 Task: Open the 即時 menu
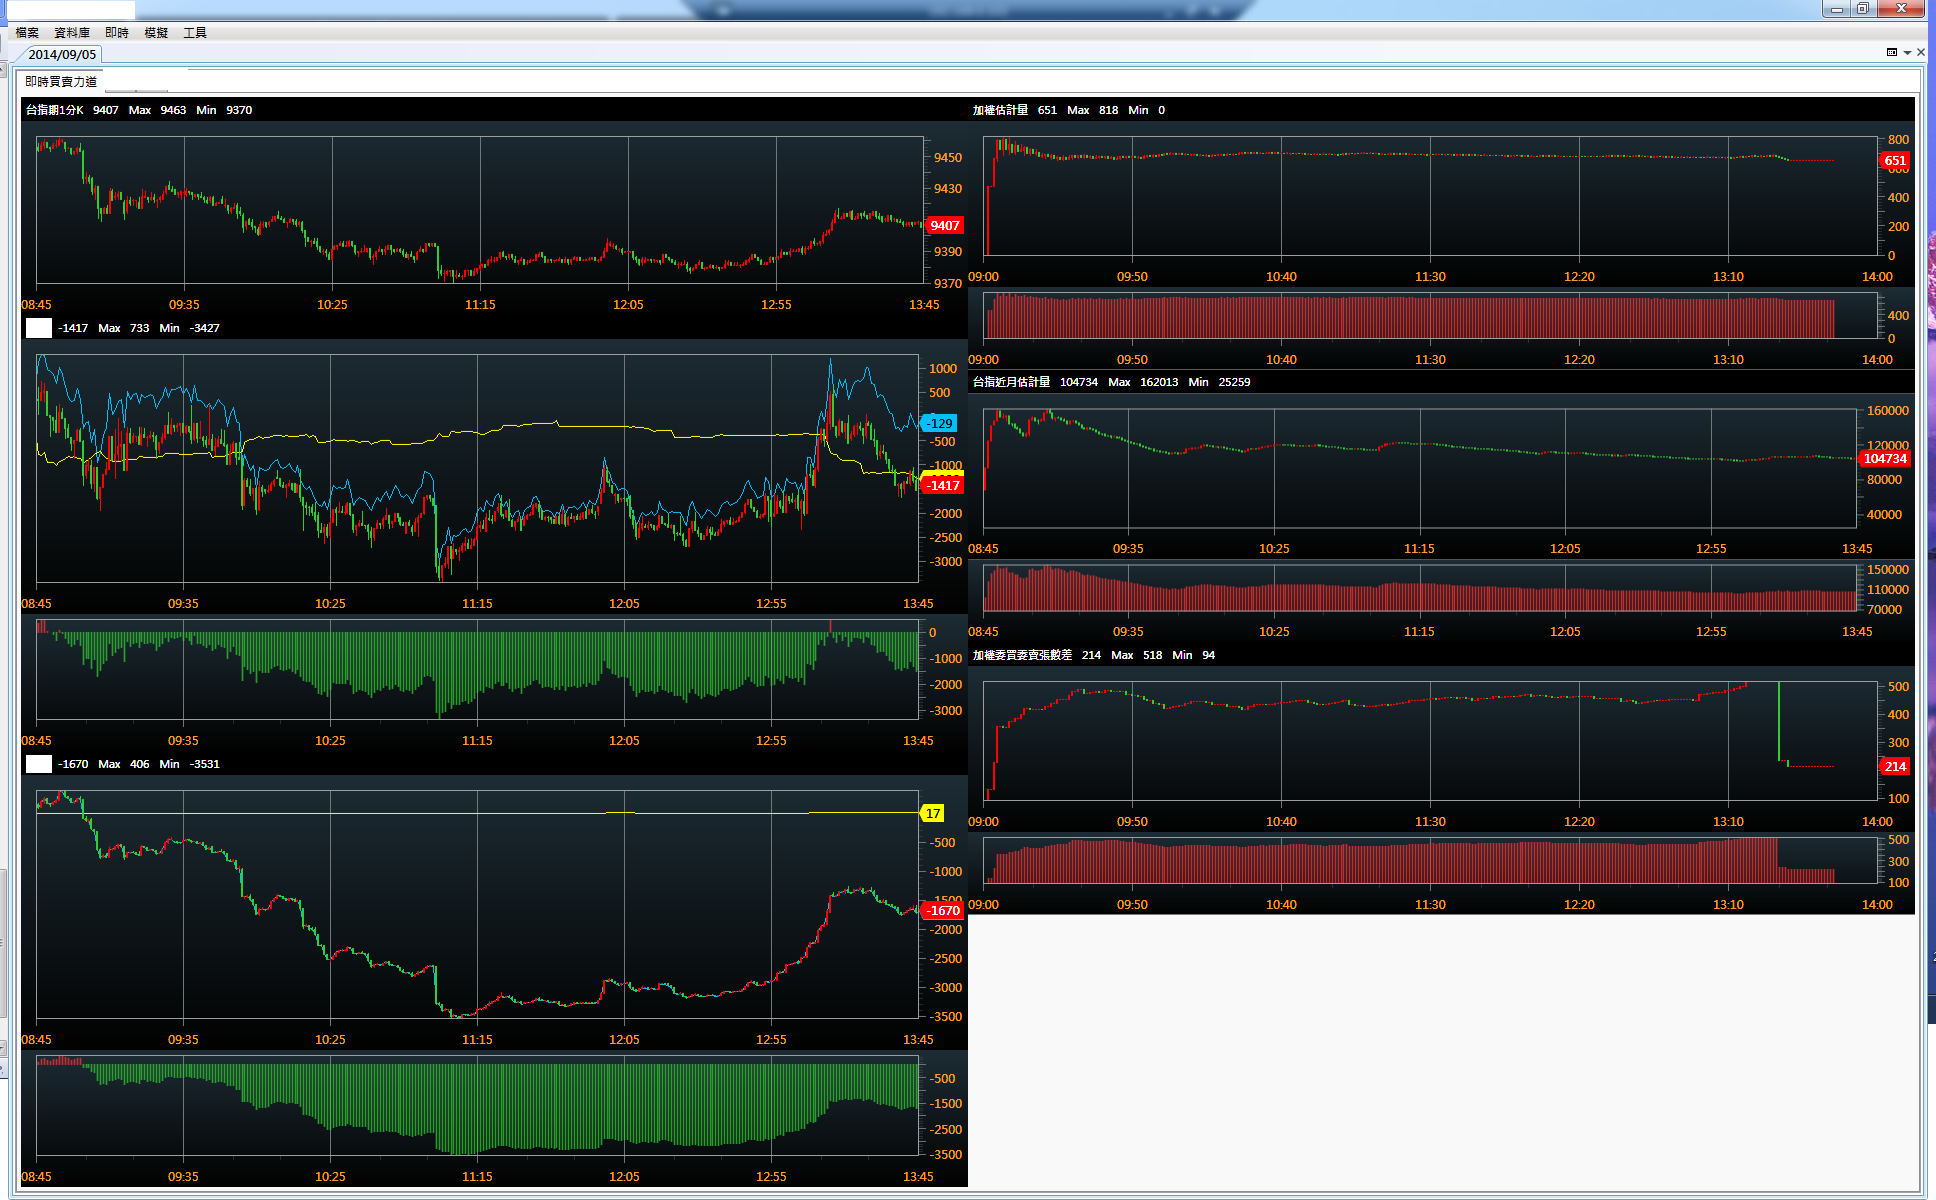[117, 33]
